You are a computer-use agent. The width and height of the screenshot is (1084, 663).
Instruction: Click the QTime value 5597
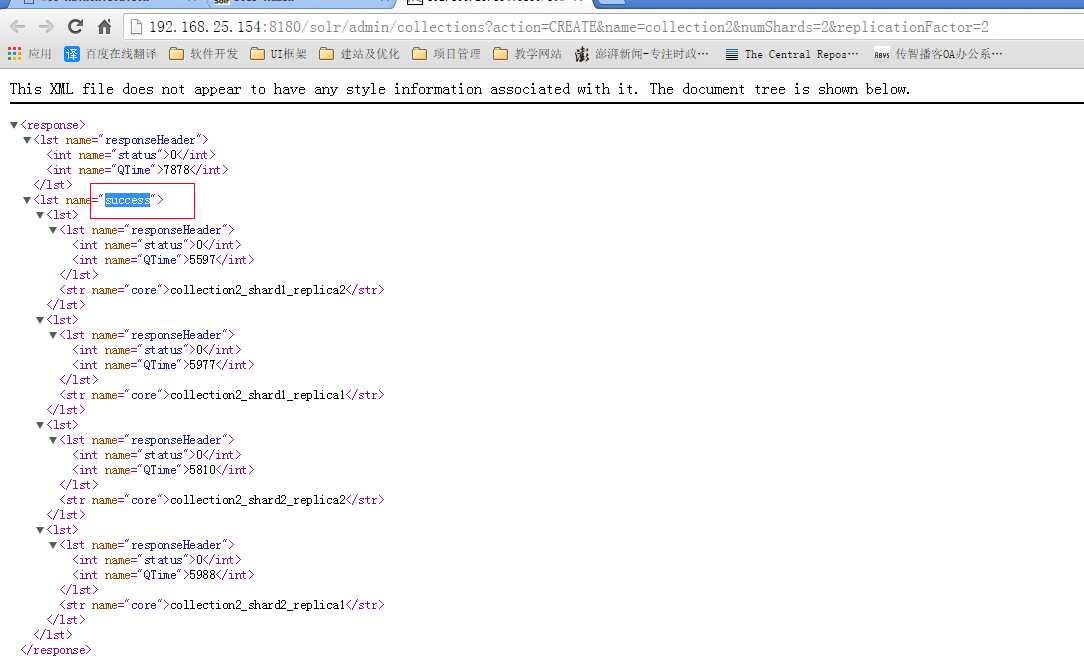click(203, 260)
